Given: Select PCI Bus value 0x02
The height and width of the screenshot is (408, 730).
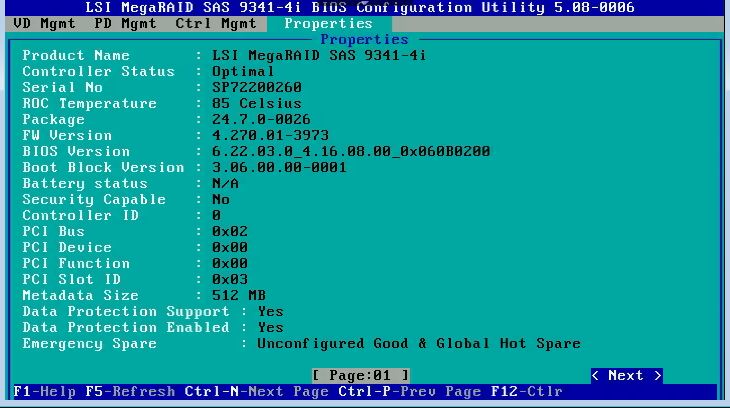Looking at the screenshot, I should tap(230, 231).
